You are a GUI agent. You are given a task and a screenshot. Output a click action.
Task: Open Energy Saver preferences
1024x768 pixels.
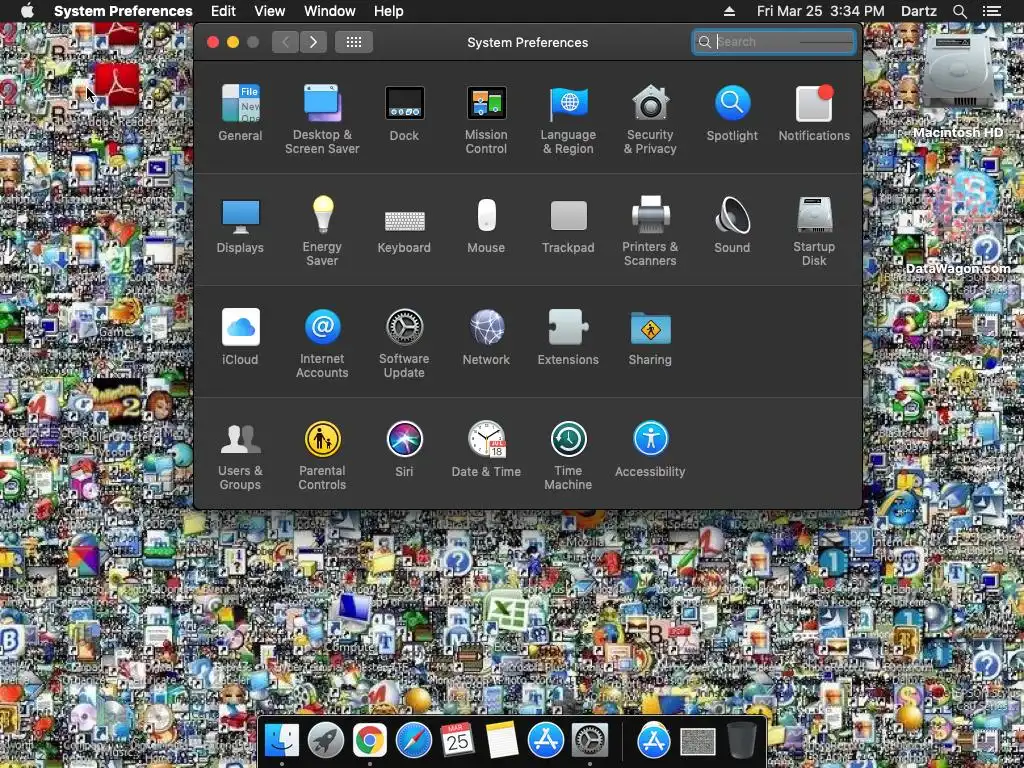point(322,231)
